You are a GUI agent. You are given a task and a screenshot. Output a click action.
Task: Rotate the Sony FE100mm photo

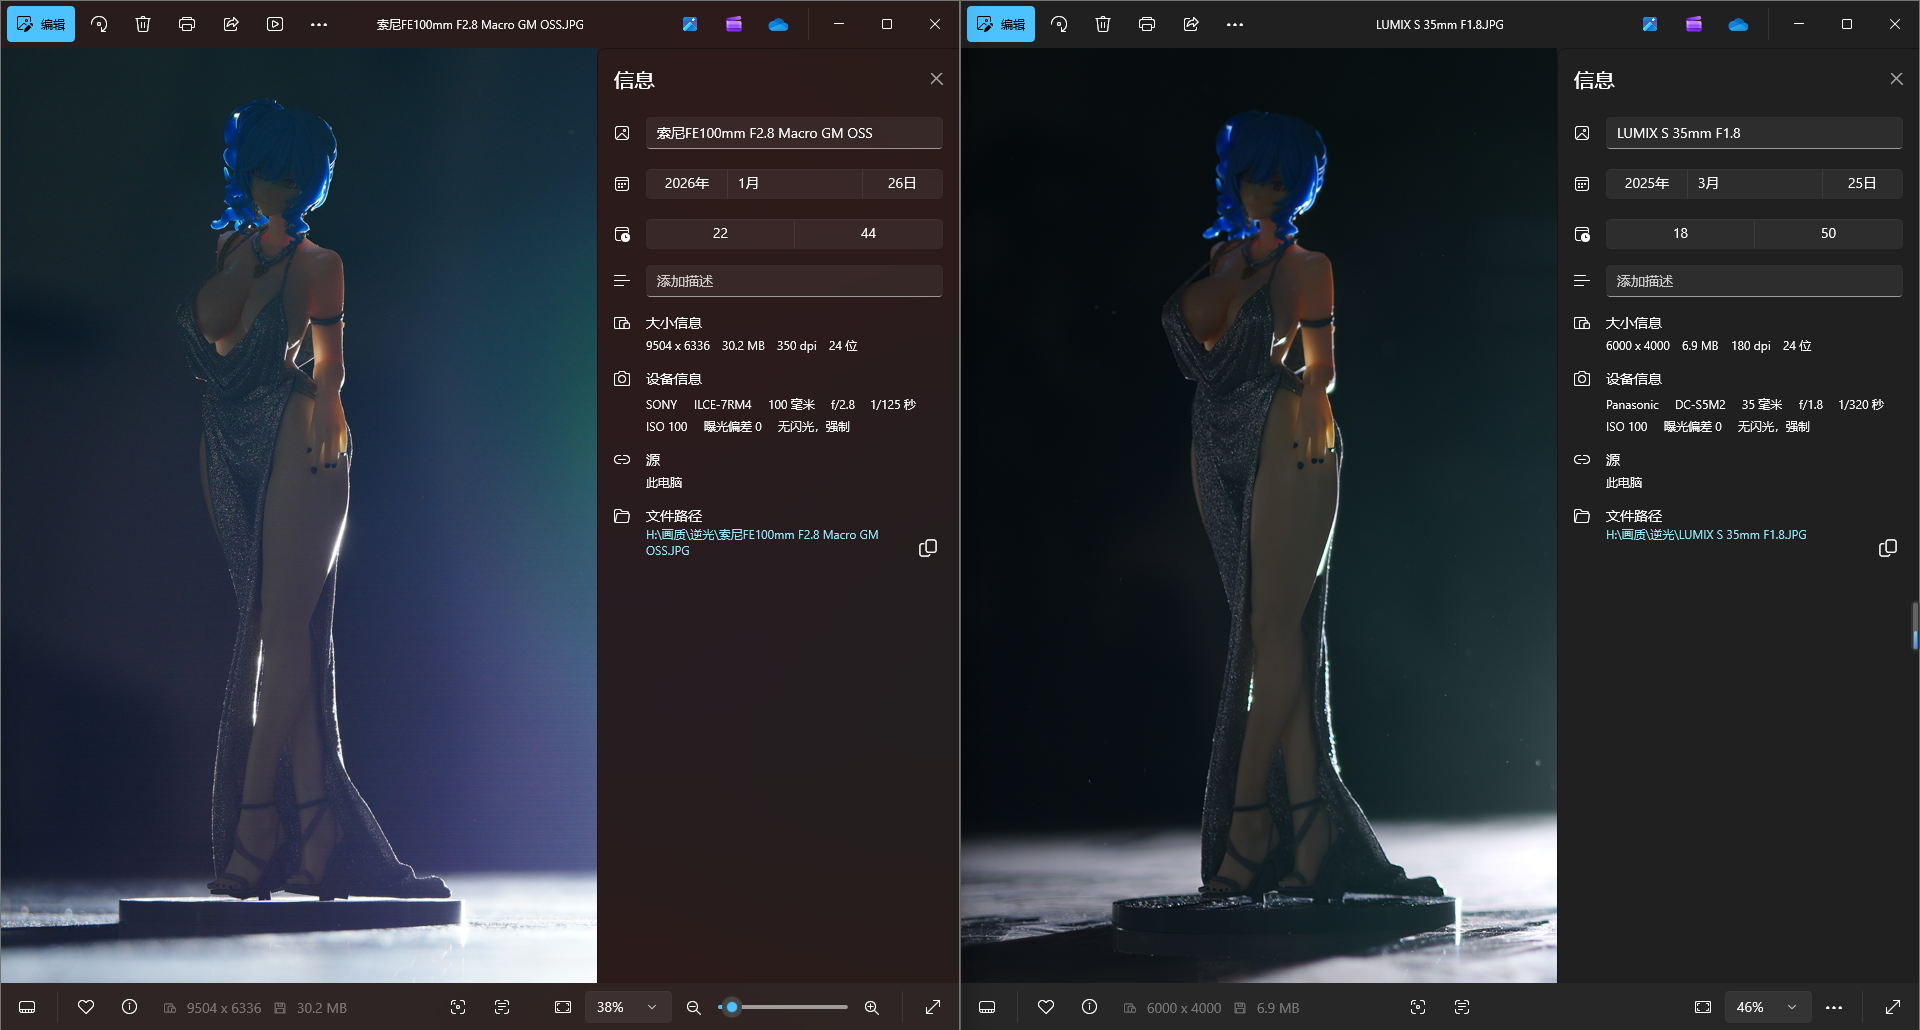99,24
